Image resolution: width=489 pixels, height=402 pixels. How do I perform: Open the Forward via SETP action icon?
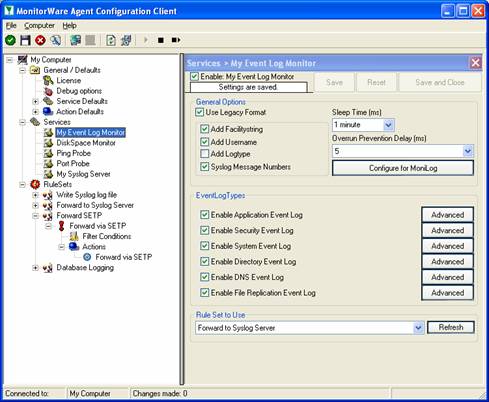pos(87,257)
